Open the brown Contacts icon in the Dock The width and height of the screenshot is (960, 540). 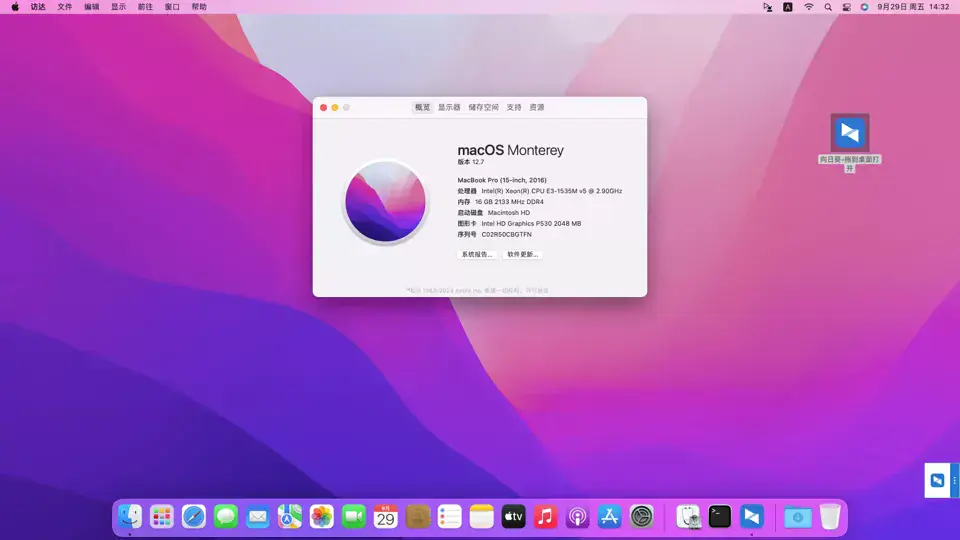[x=418, y=517]
